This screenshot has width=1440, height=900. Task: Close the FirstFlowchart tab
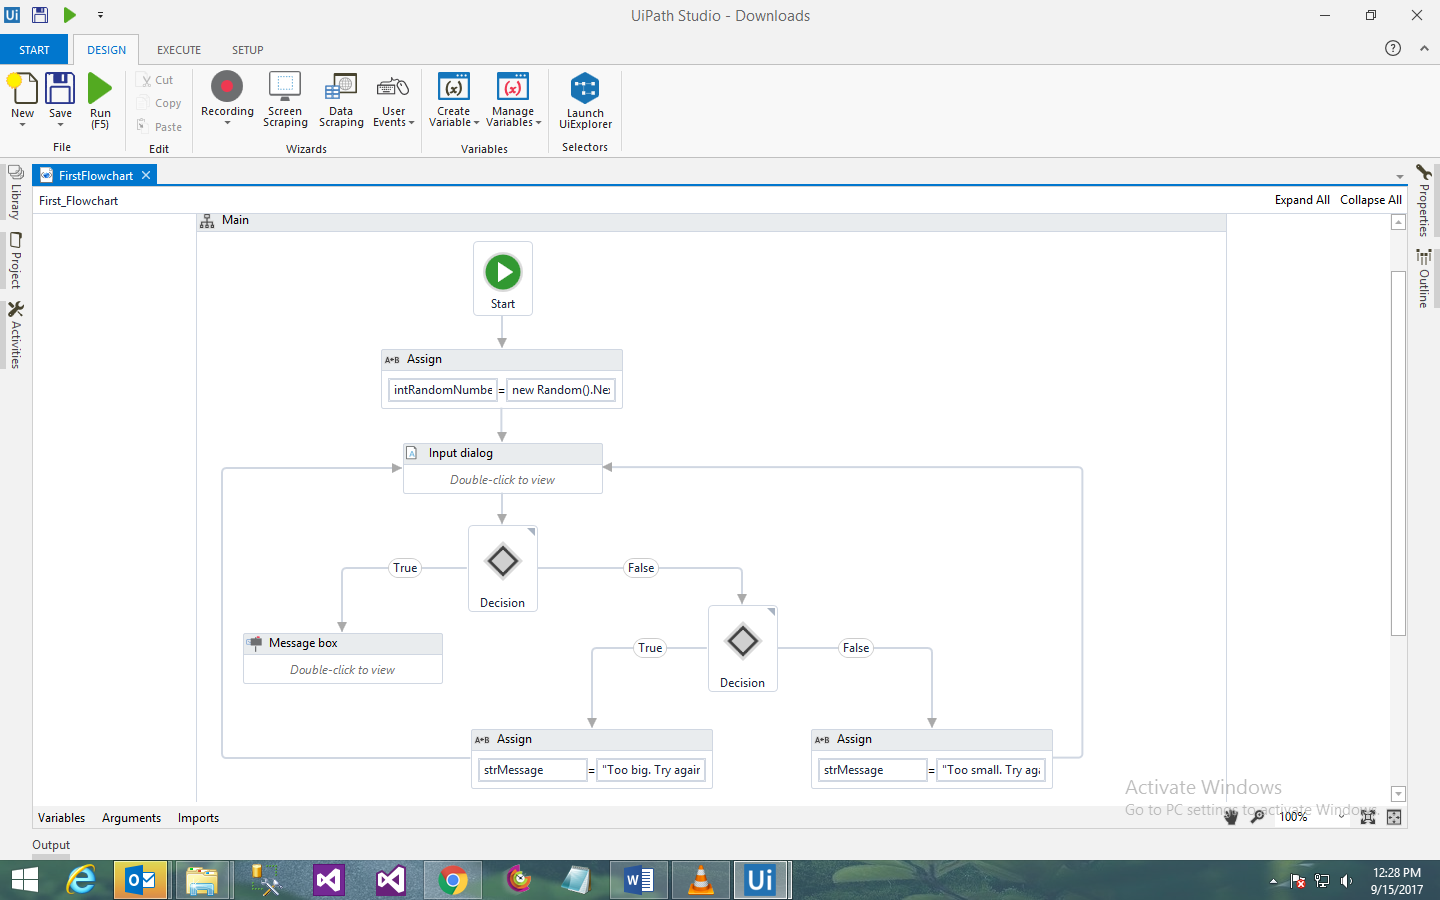click(146, 175)
